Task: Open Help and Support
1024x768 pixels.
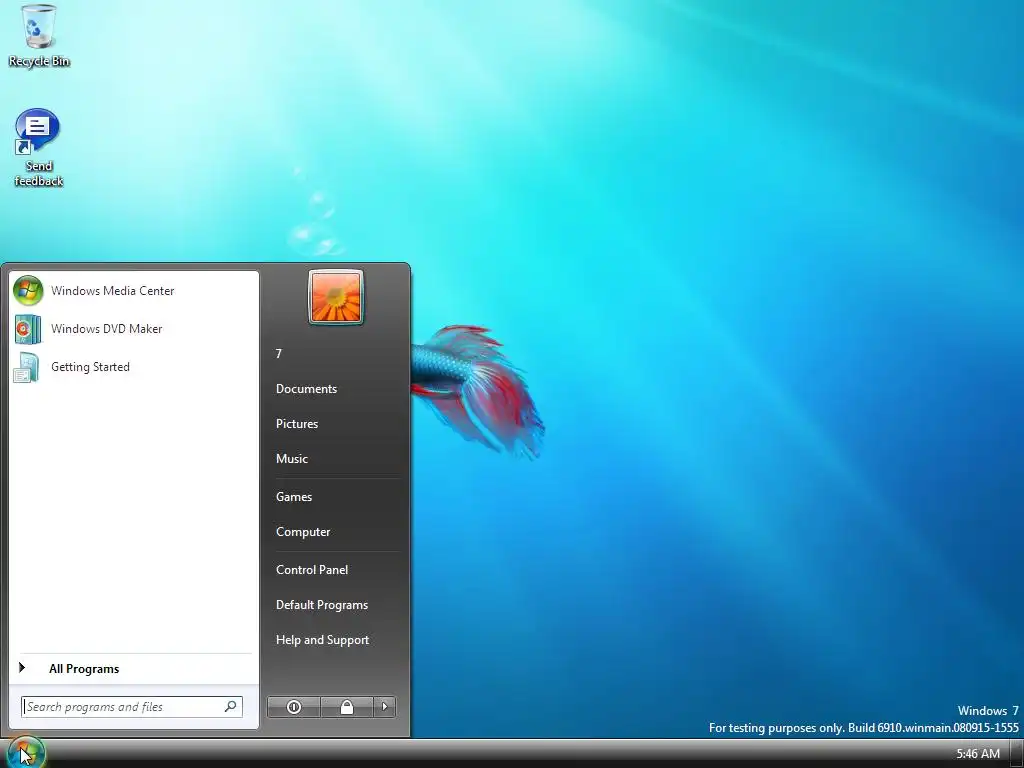Action: pyautogui.click(x=335, y=641)
